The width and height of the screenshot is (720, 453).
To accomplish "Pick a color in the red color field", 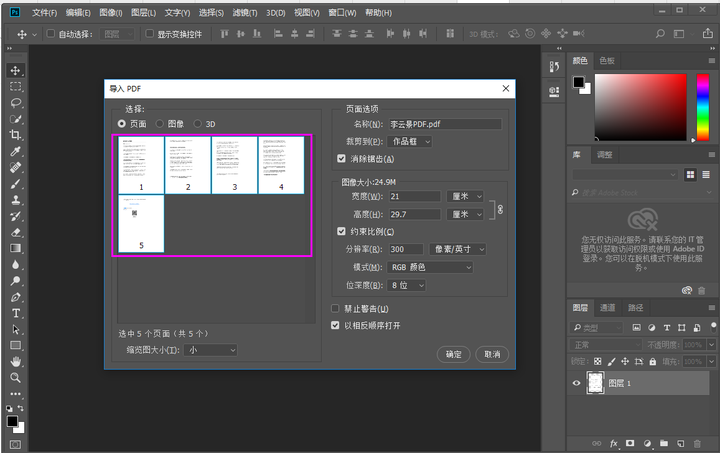I will coord(641,107).
